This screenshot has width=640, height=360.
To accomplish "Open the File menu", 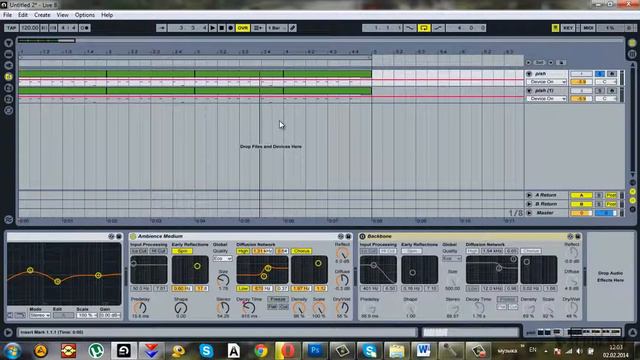I will pos(7,15).
